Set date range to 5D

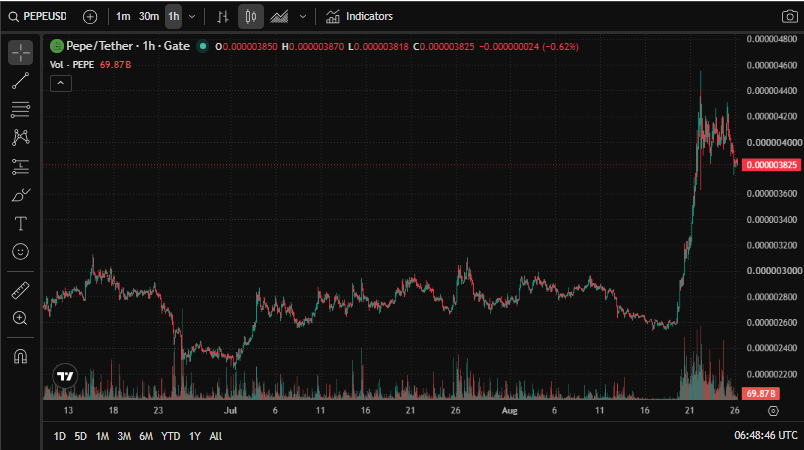point(81,436)
